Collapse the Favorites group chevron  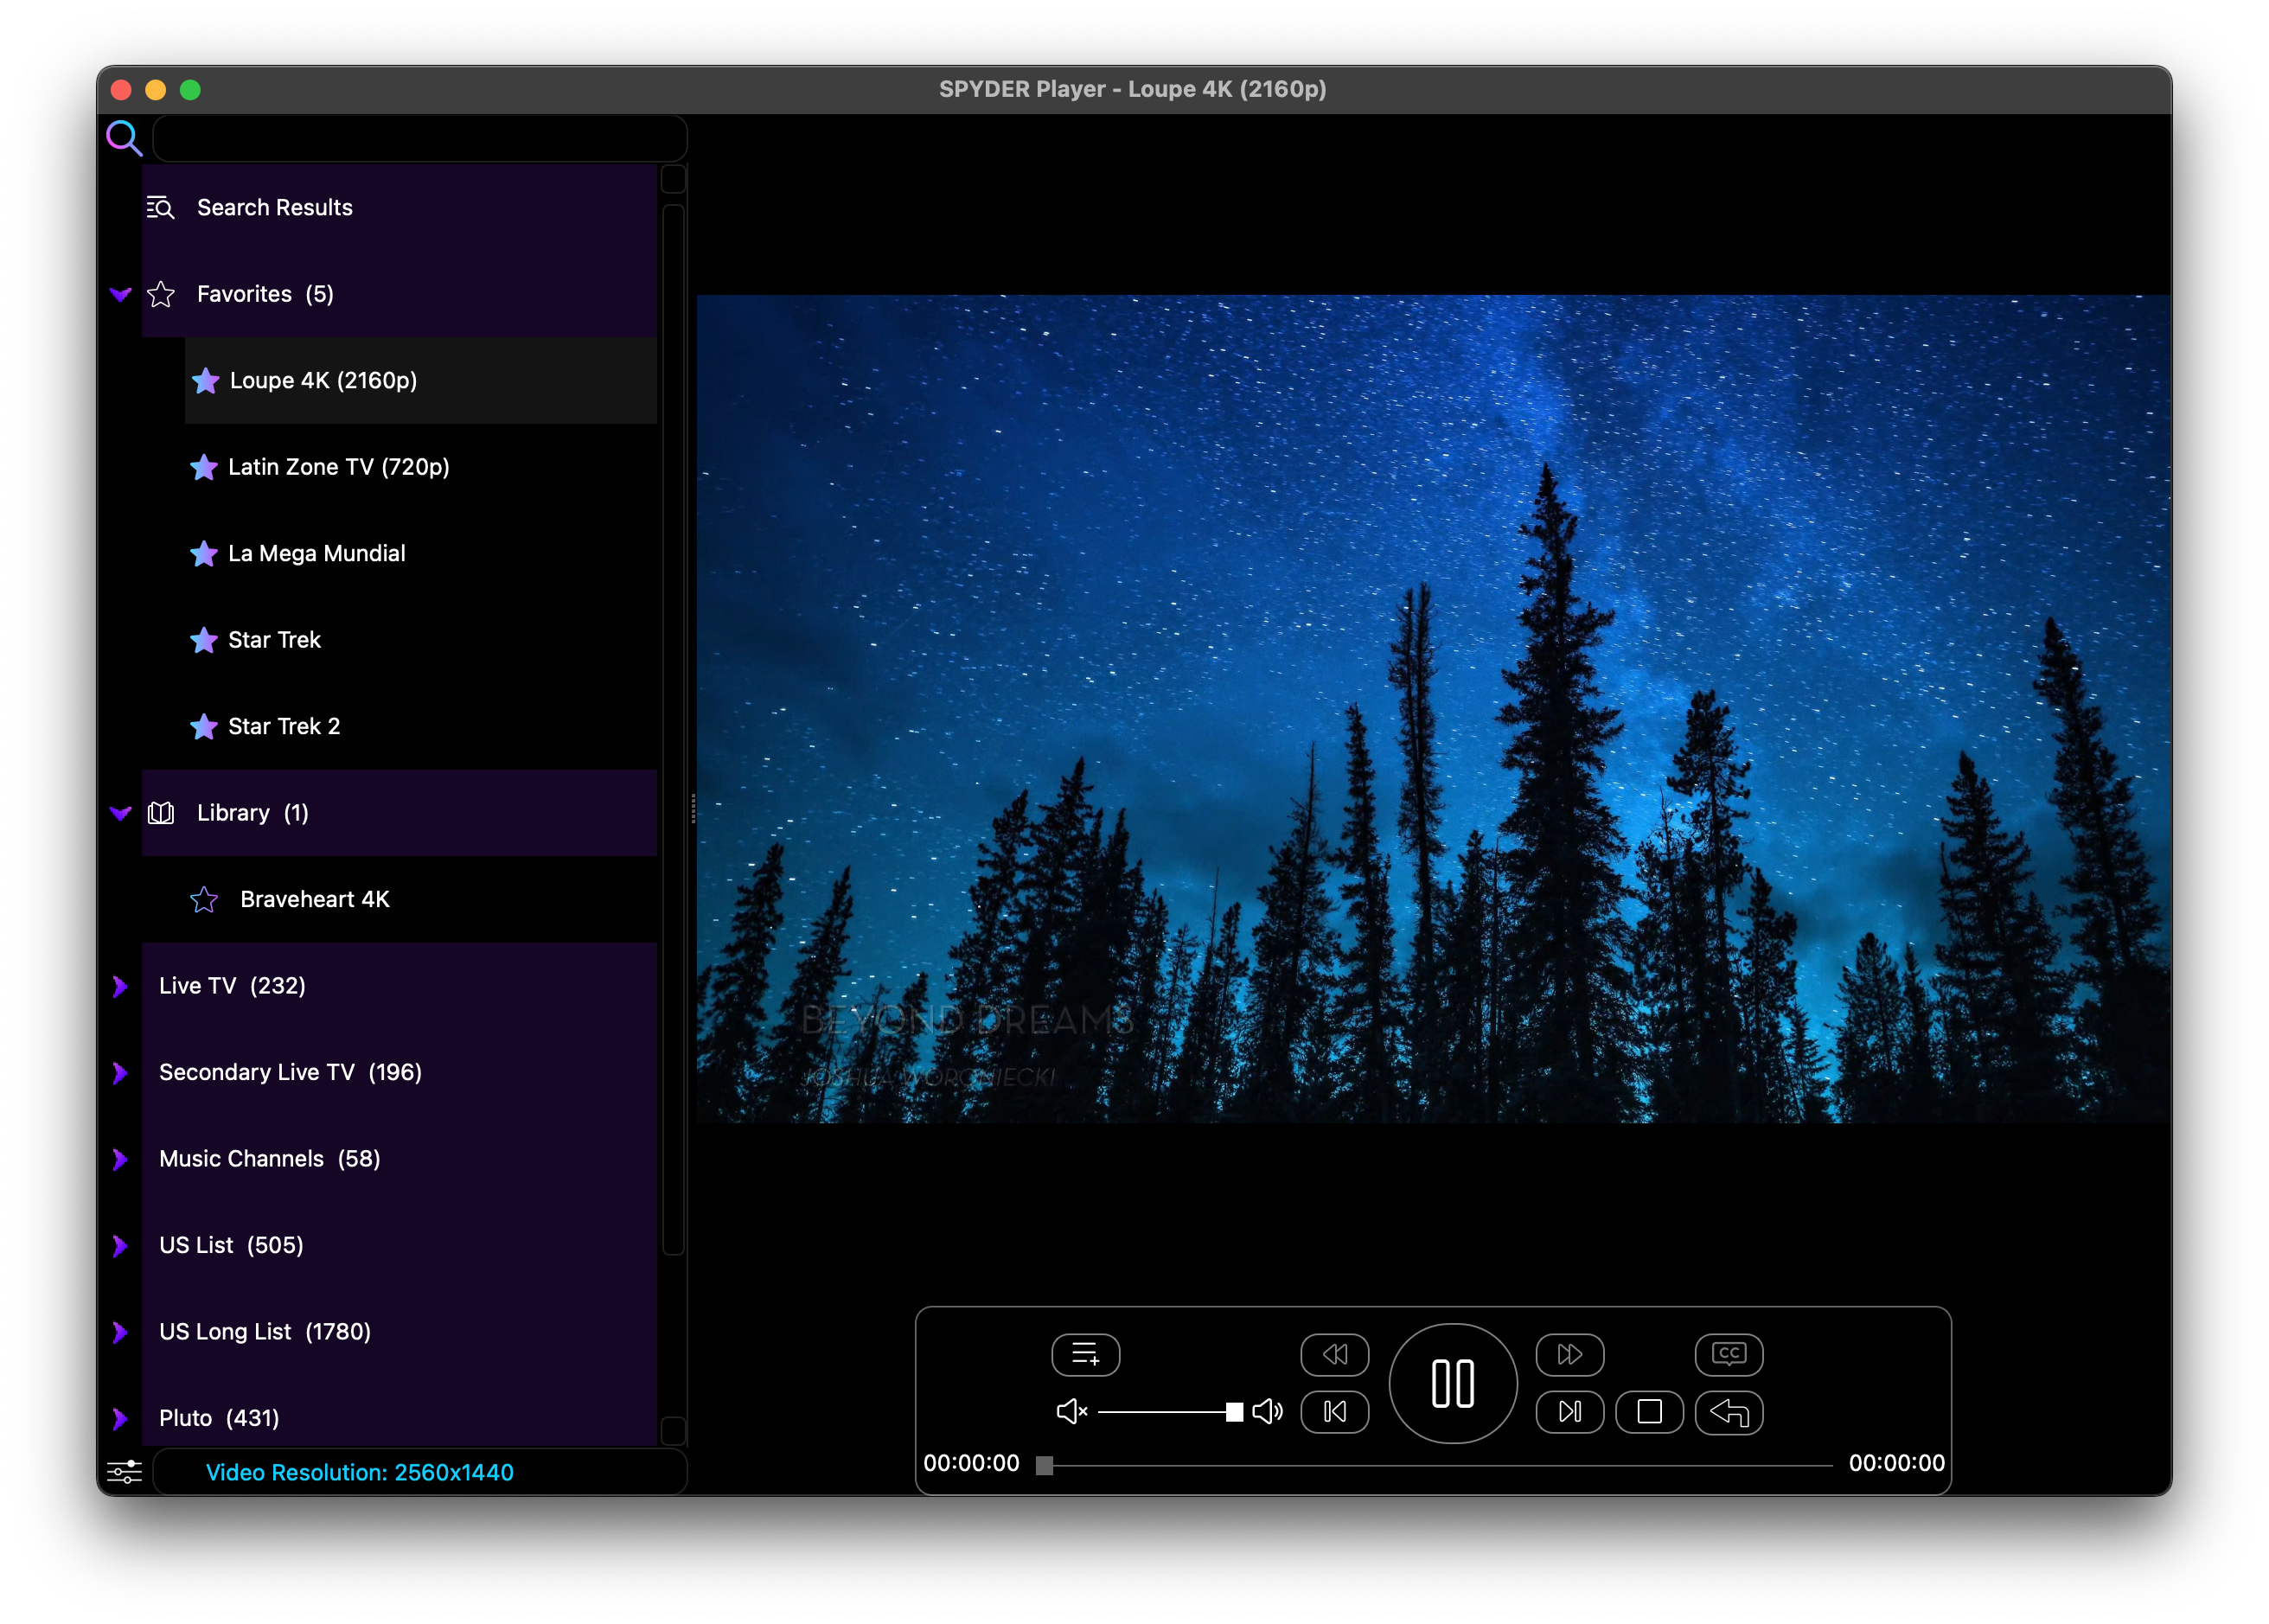(x=120, y=294)
